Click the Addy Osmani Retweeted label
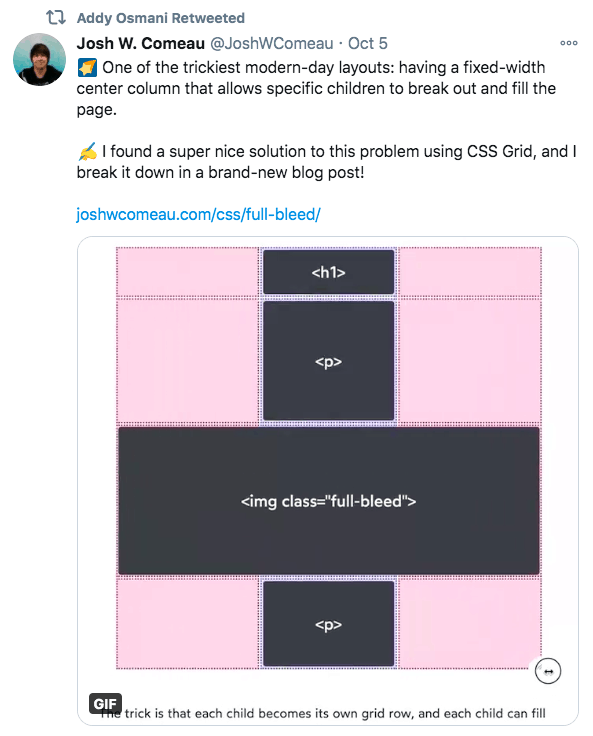 click(161, 18)
